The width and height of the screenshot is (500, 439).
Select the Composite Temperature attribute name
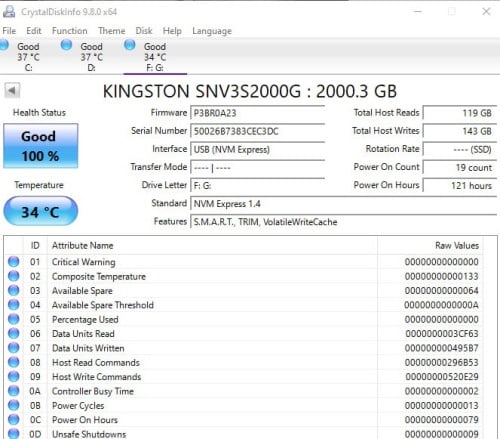(99, 277)
